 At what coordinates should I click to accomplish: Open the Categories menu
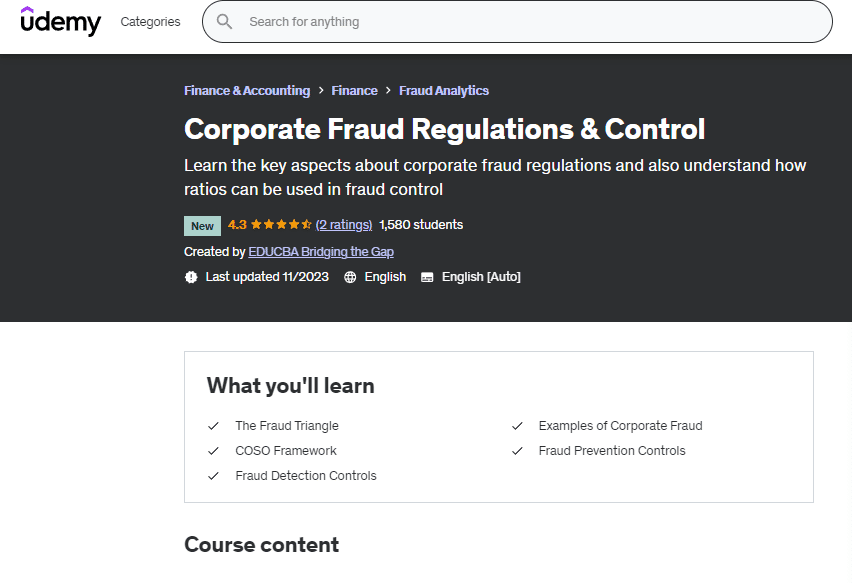(x=150, y=21)
